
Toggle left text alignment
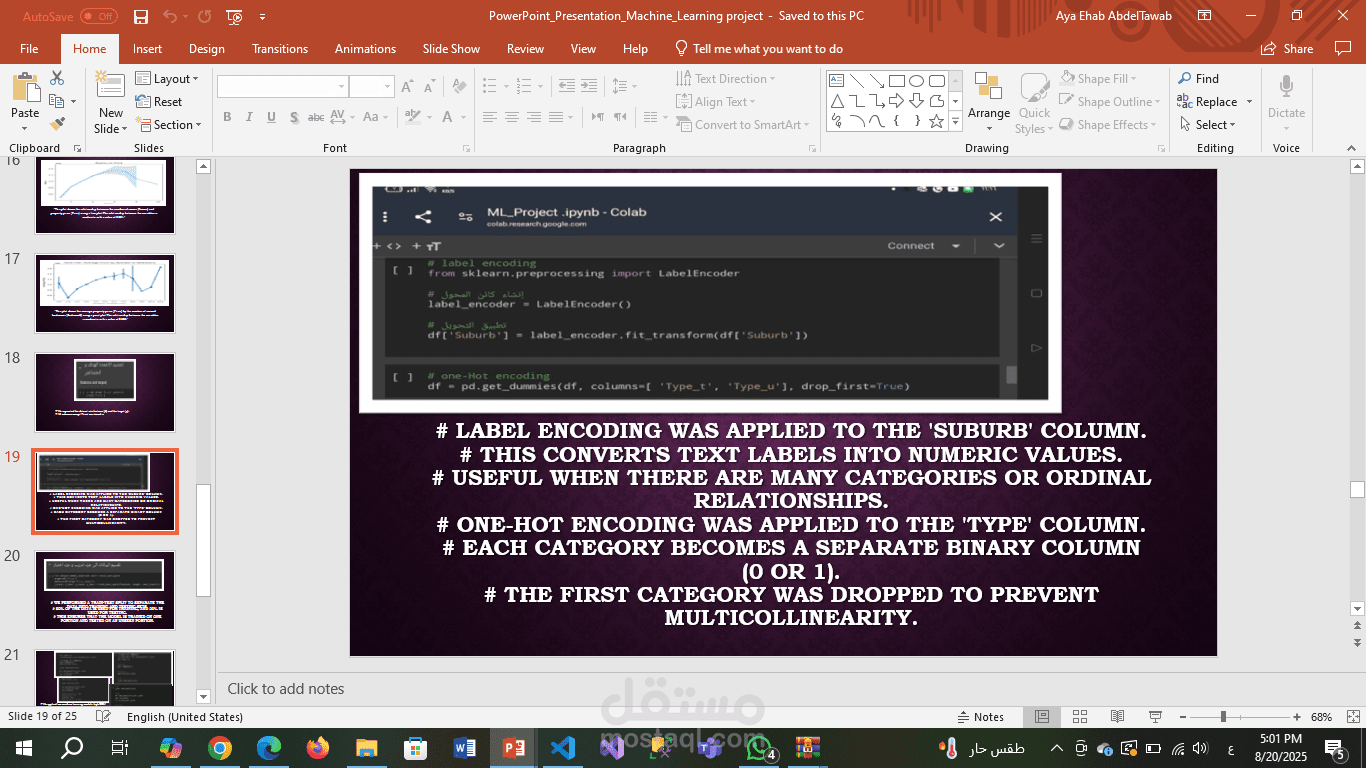point(488,117)
